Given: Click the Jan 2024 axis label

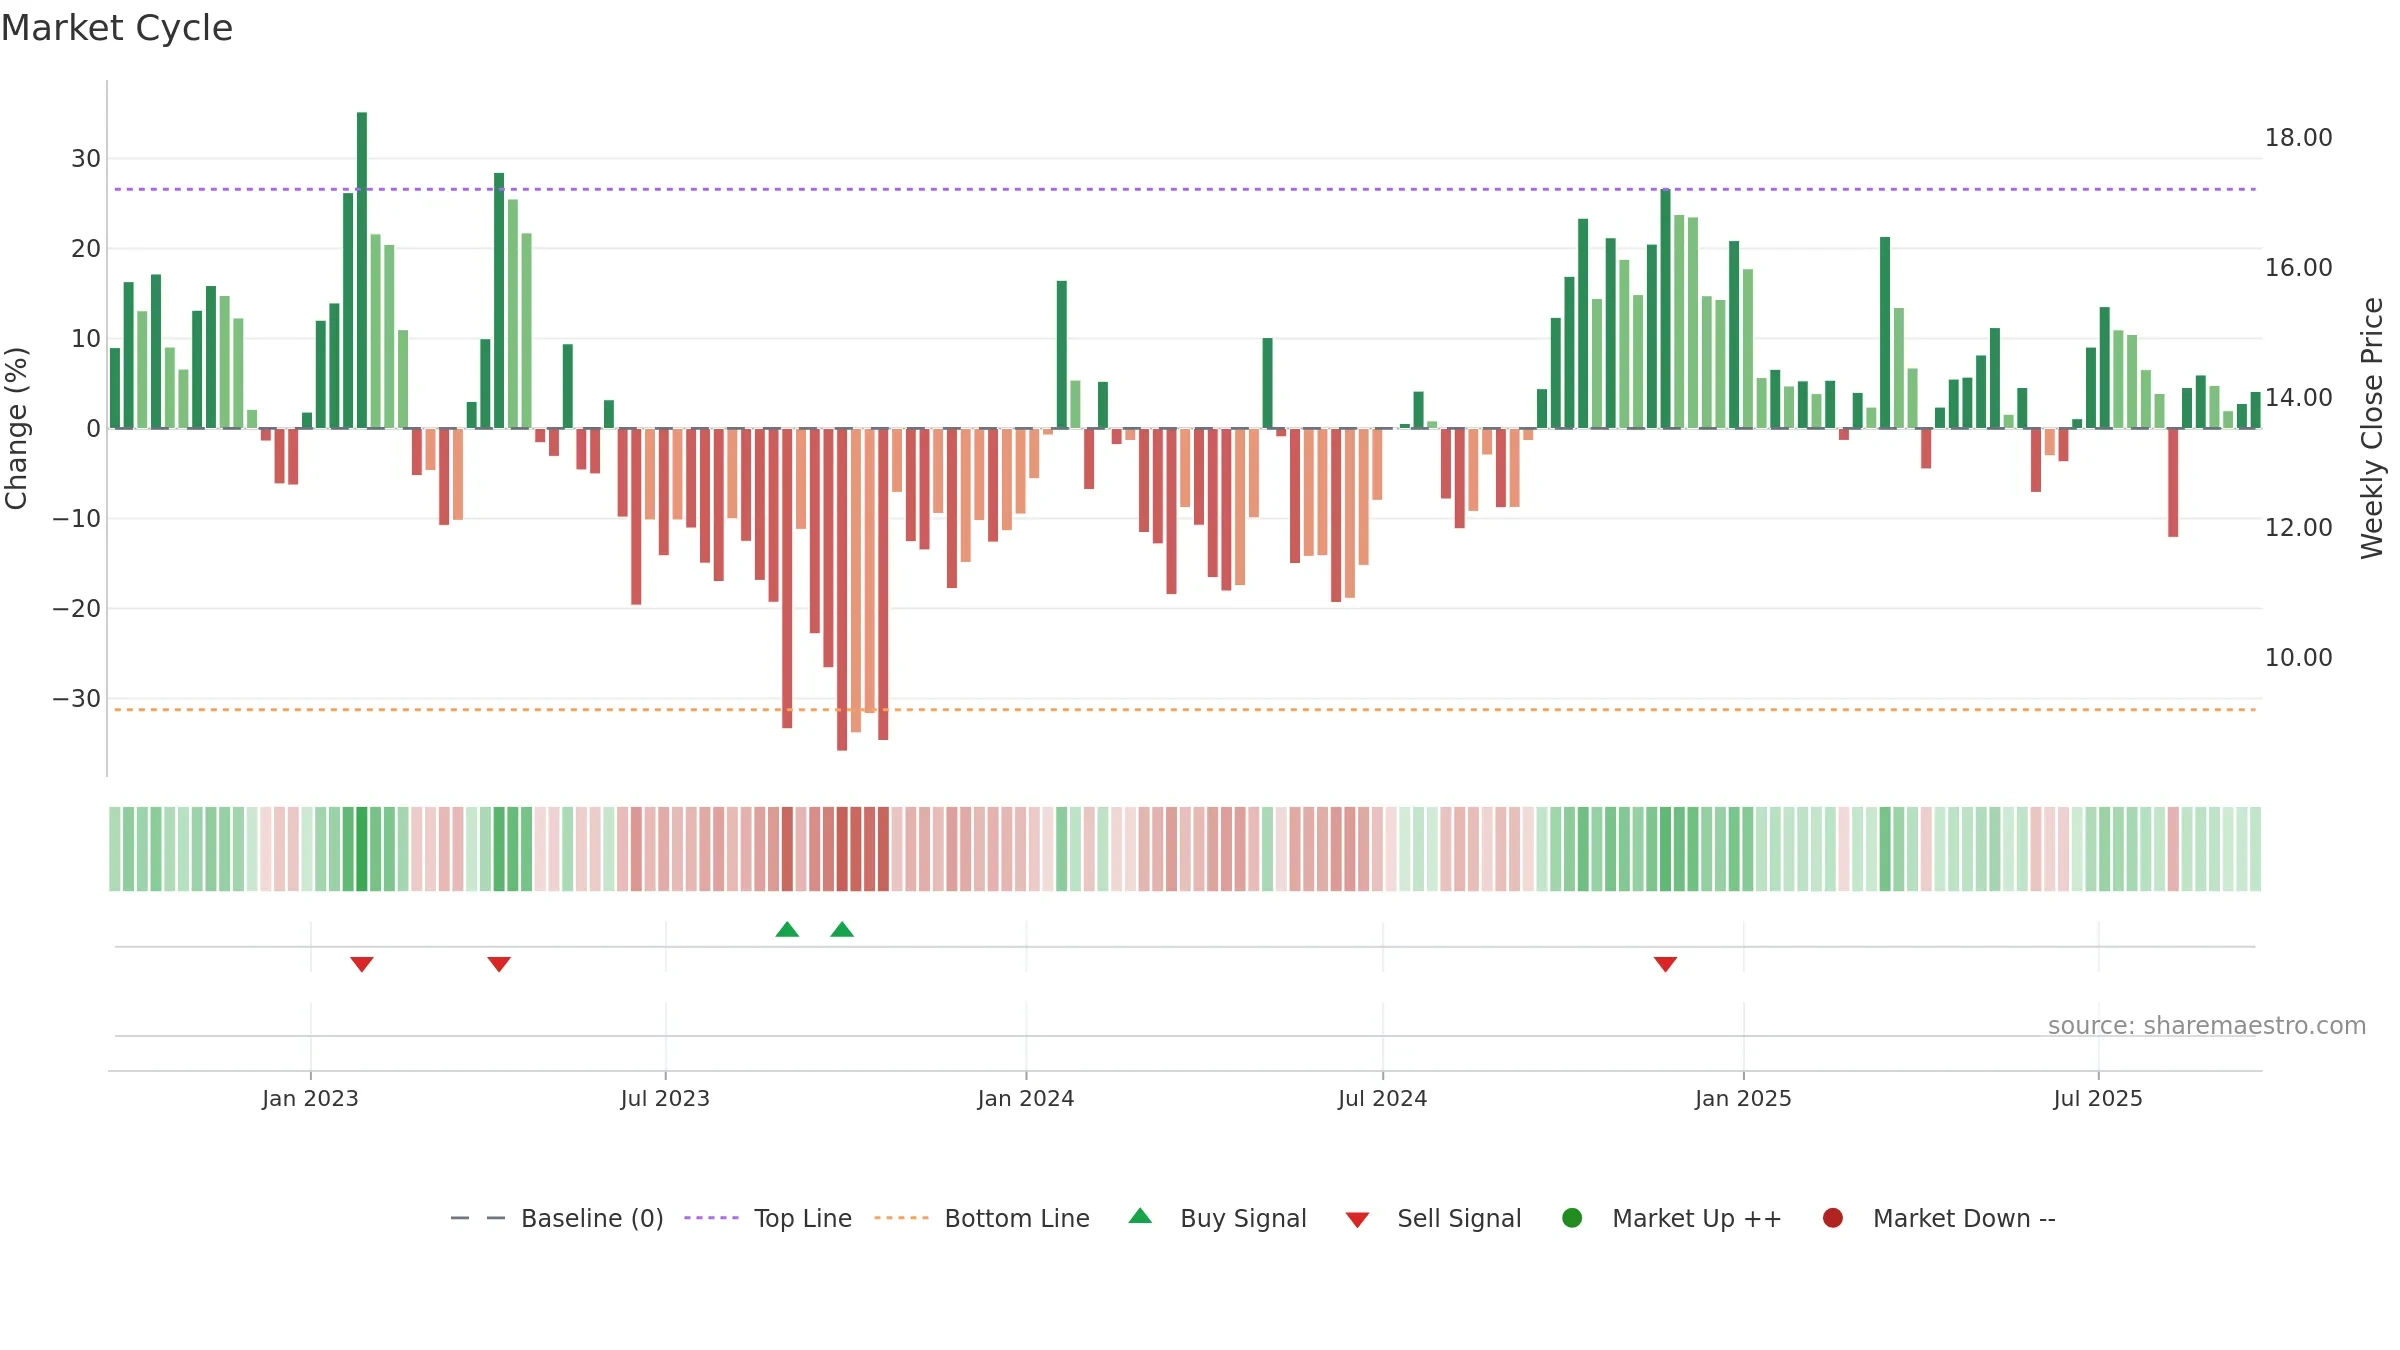Looking at the screenshot, I should pyautogui.click(x=1026, y=1099).
